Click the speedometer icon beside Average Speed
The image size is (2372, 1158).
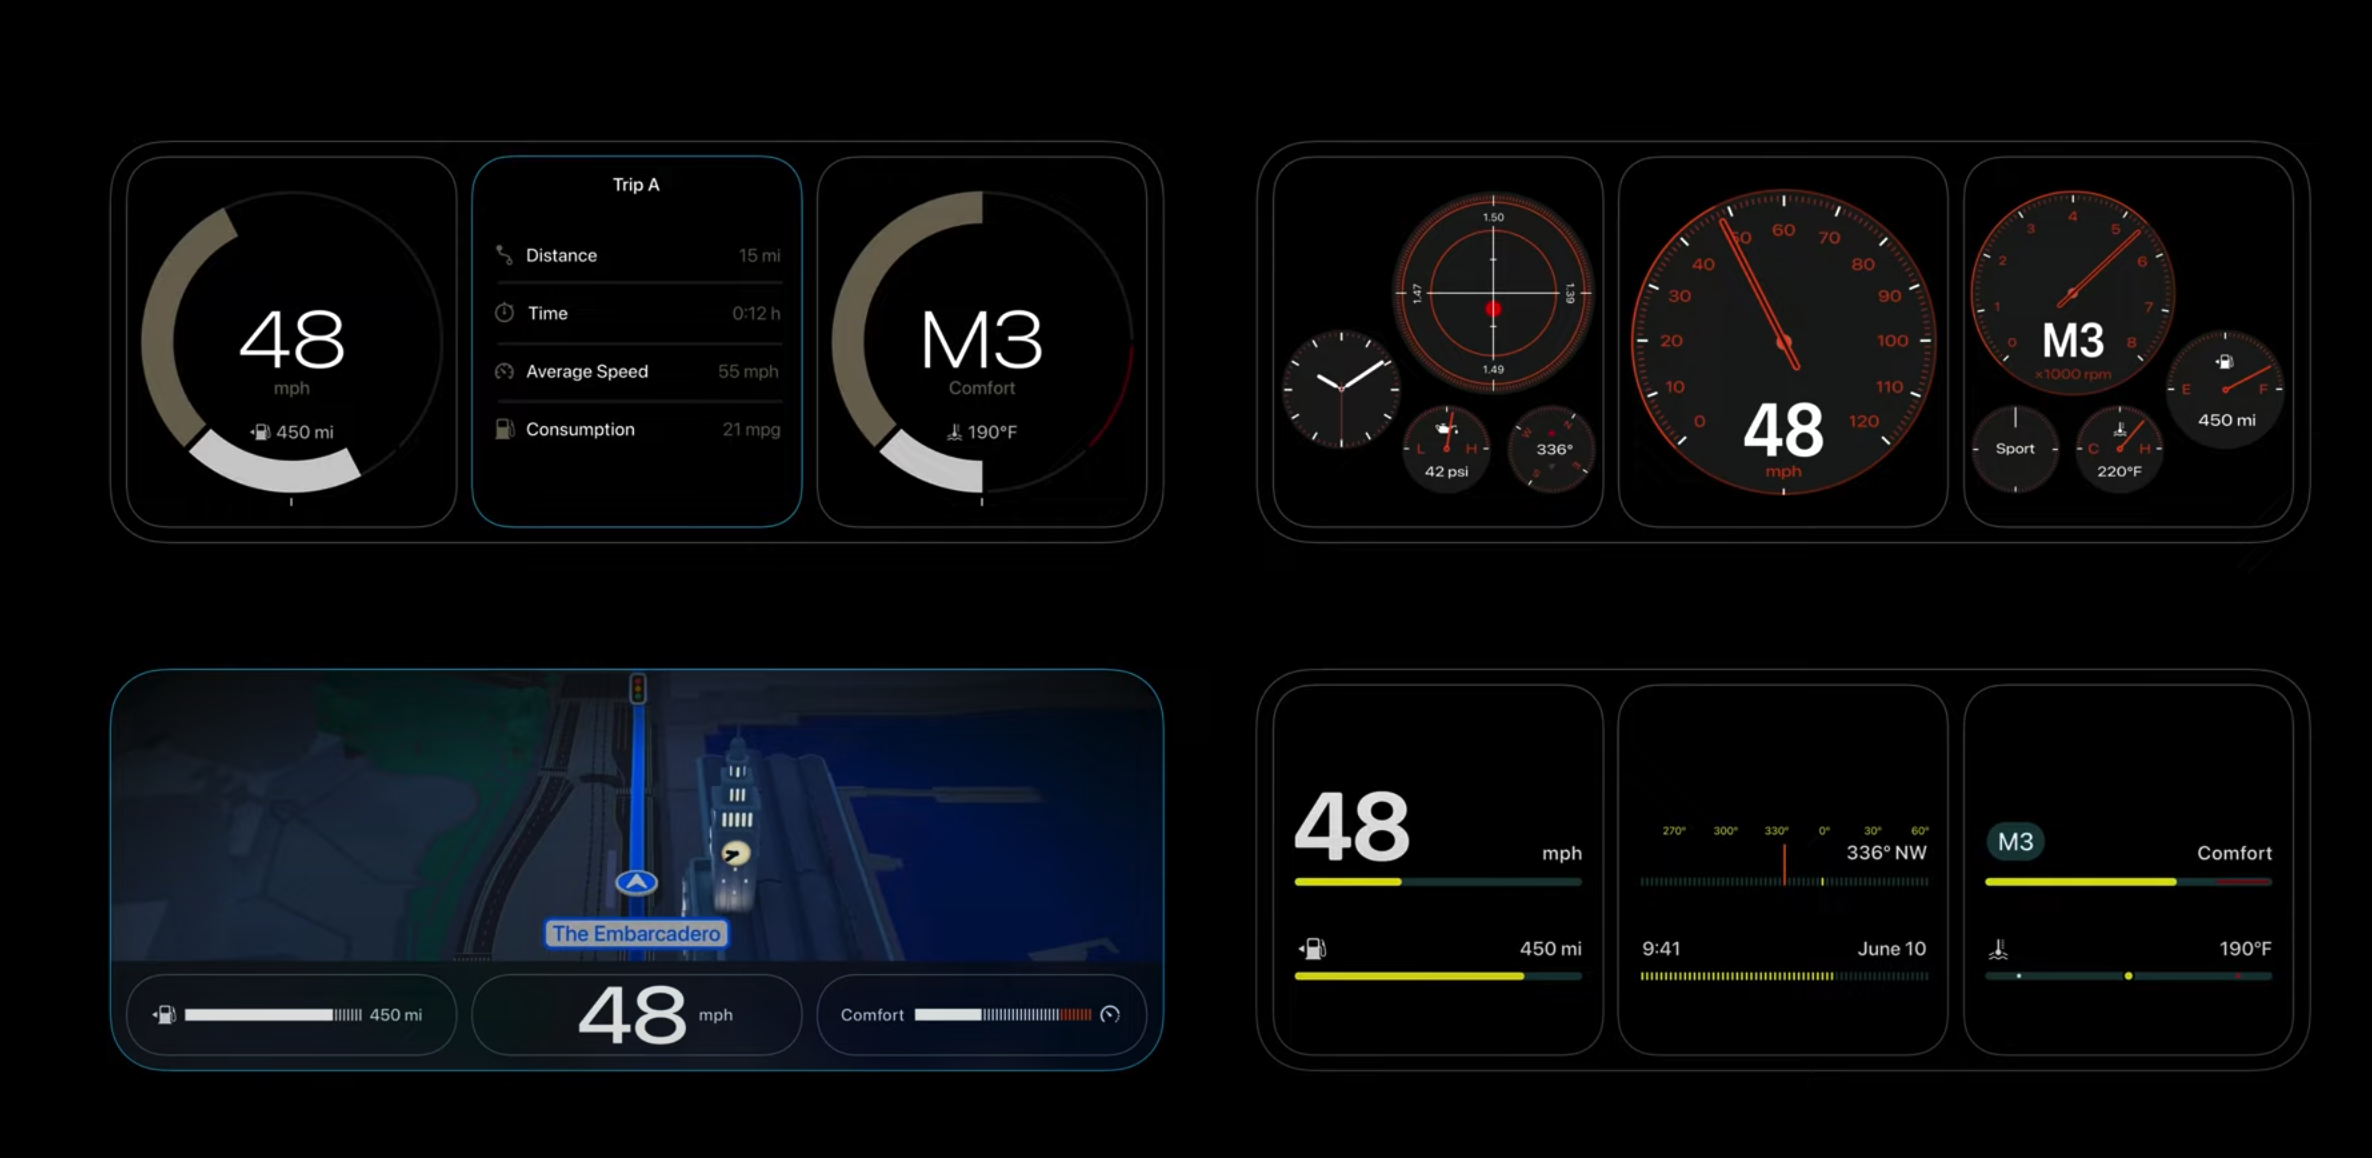point(505,371)
